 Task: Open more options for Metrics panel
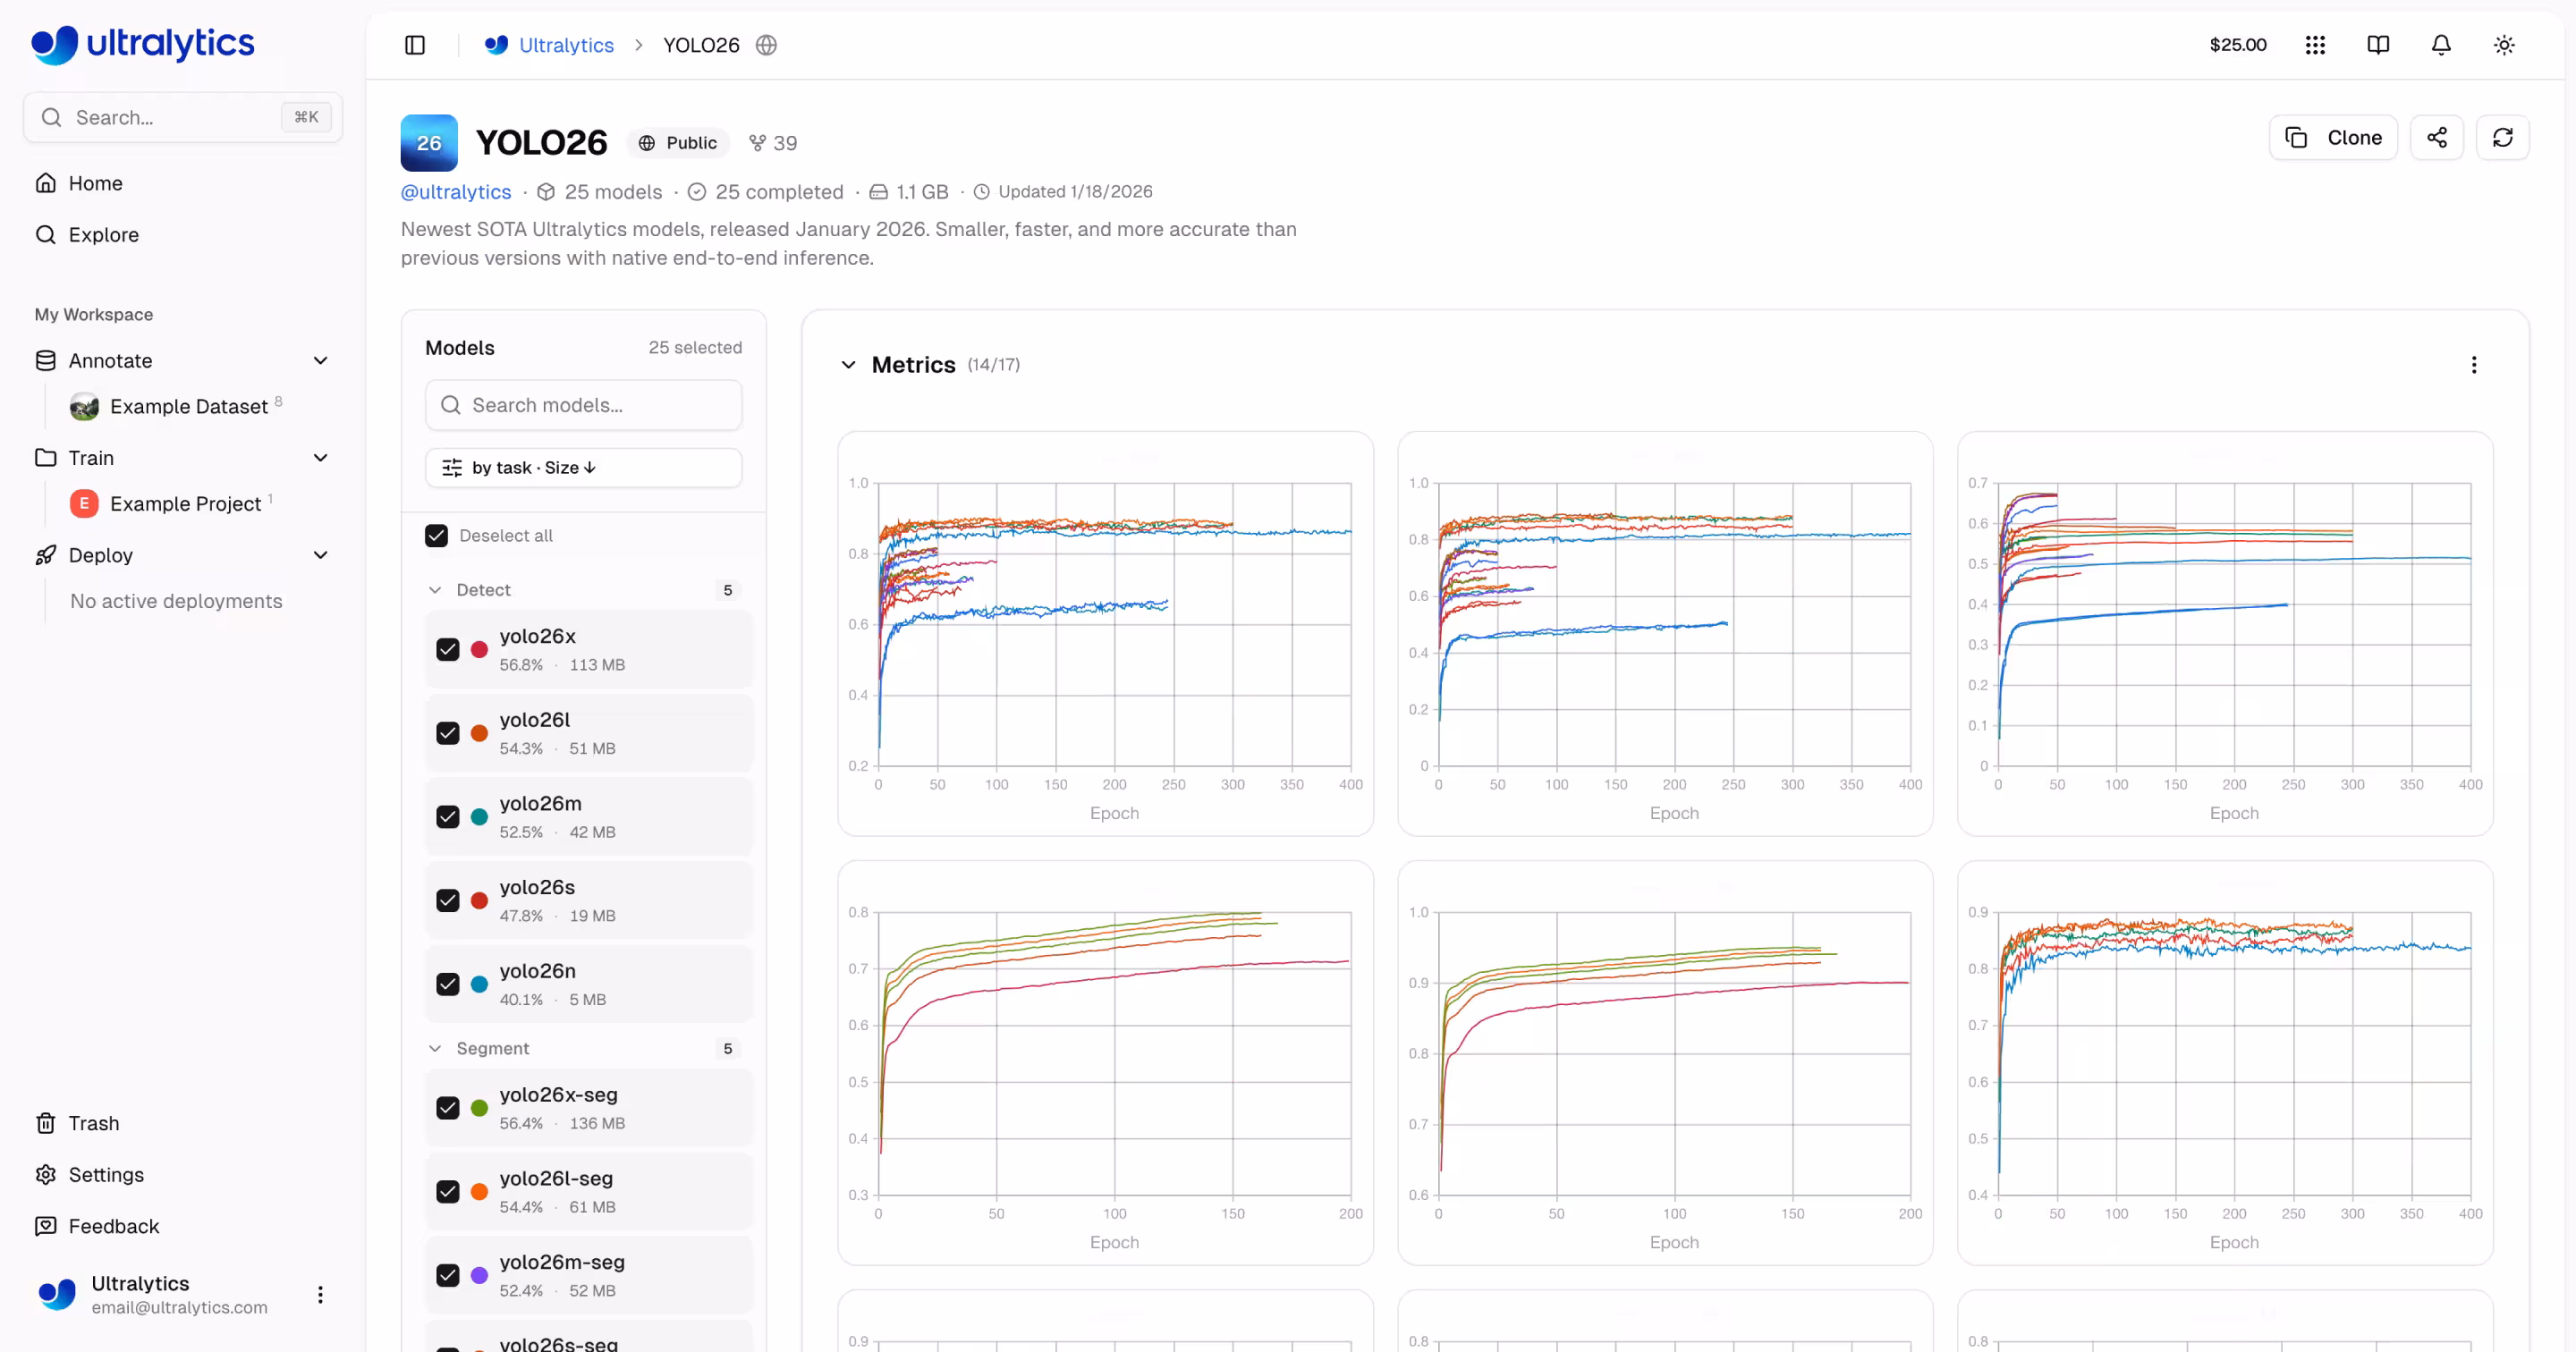tap(2474, 364)
